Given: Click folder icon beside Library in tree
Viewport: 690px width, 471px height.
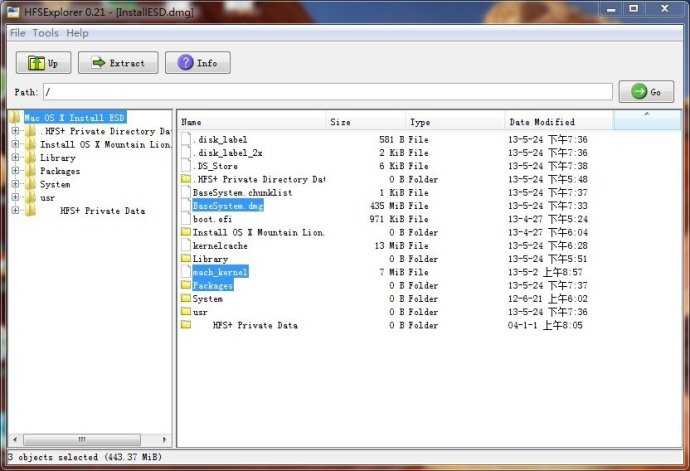Looking at the screenshot, I should tap(30, 158).
